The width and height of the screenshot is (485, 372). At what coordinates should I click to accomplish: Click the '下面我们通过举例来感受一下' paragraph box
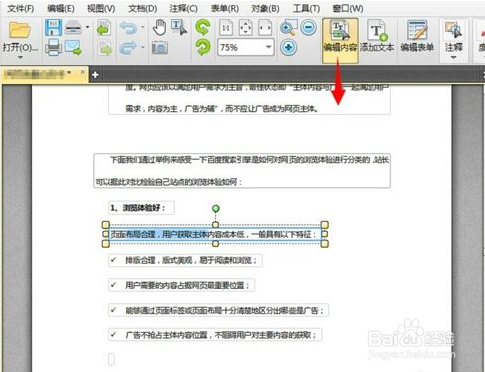pyautogui.click(x=242, y=171)
